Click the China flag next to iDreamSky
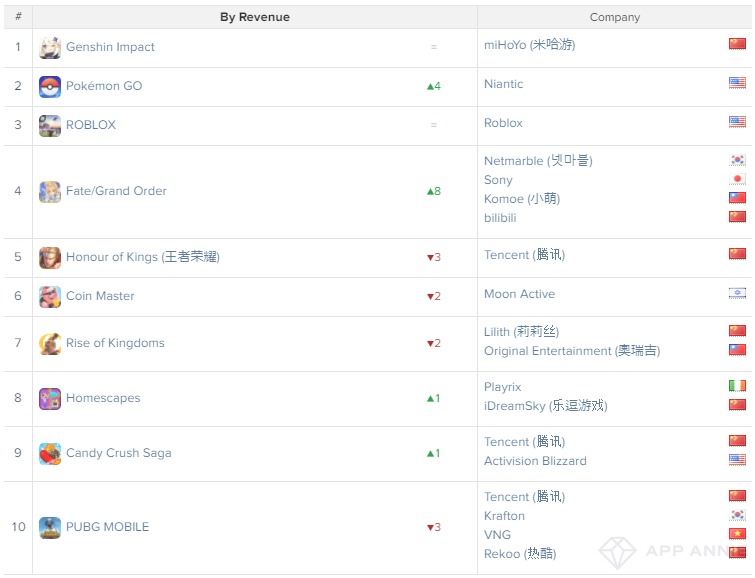Viewport: 755px width, 578px height. click(737, 405)
